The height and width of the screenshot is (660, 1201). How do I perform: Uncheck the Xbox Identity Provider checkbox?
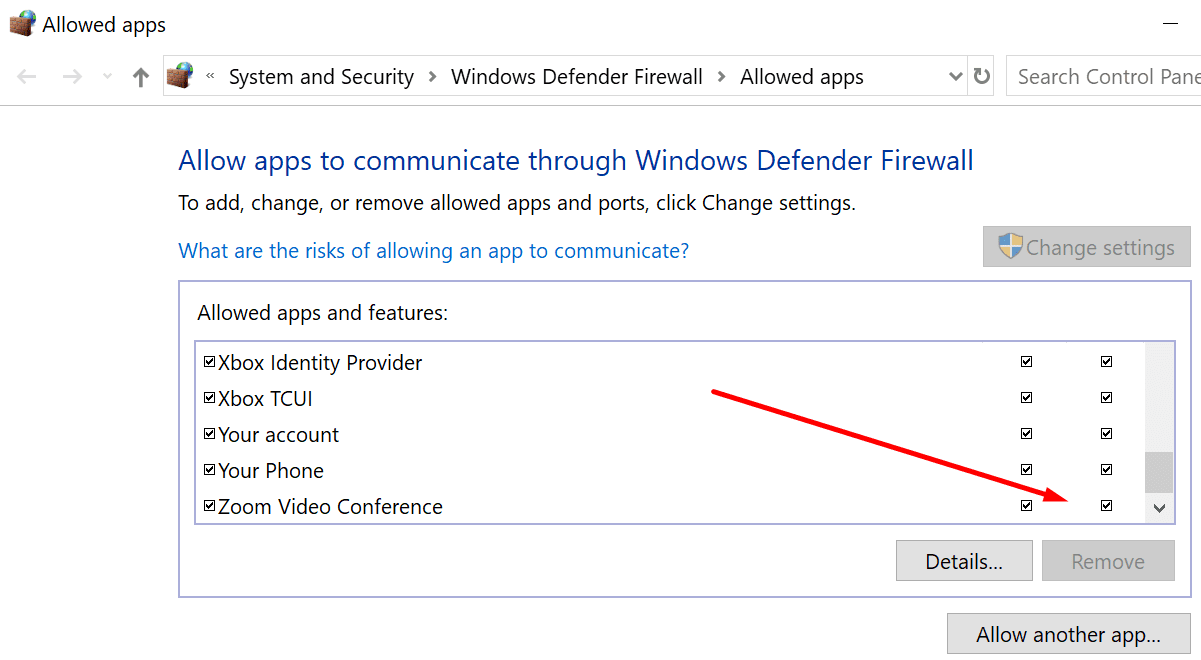pos(209,362)
